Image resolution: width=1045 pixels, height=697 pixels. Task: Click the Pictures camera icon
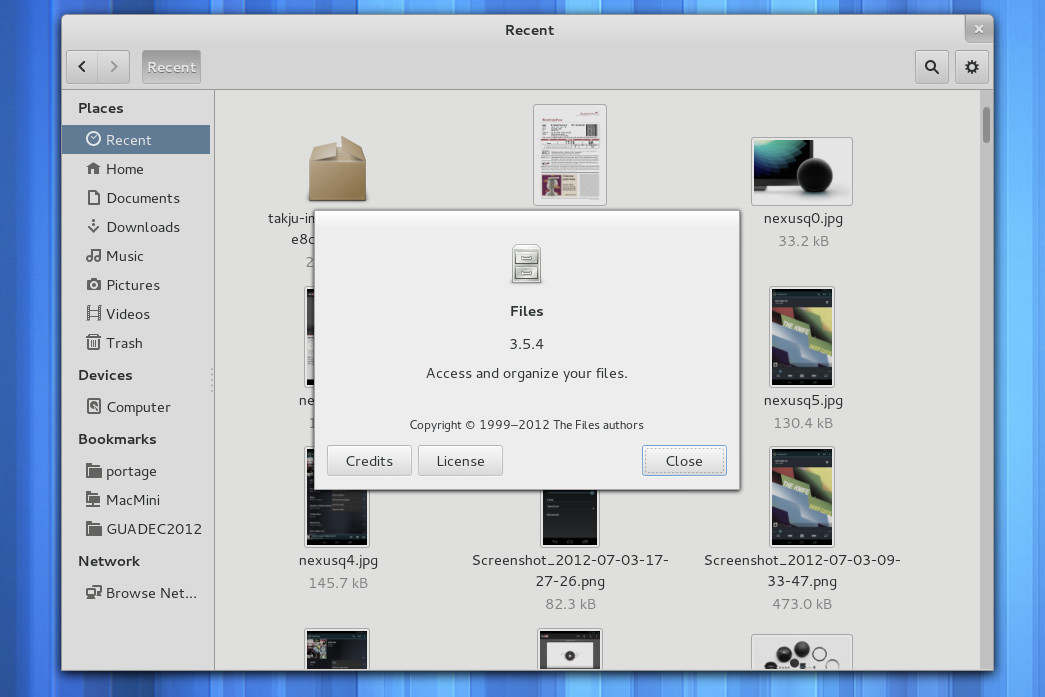(94, 285)
